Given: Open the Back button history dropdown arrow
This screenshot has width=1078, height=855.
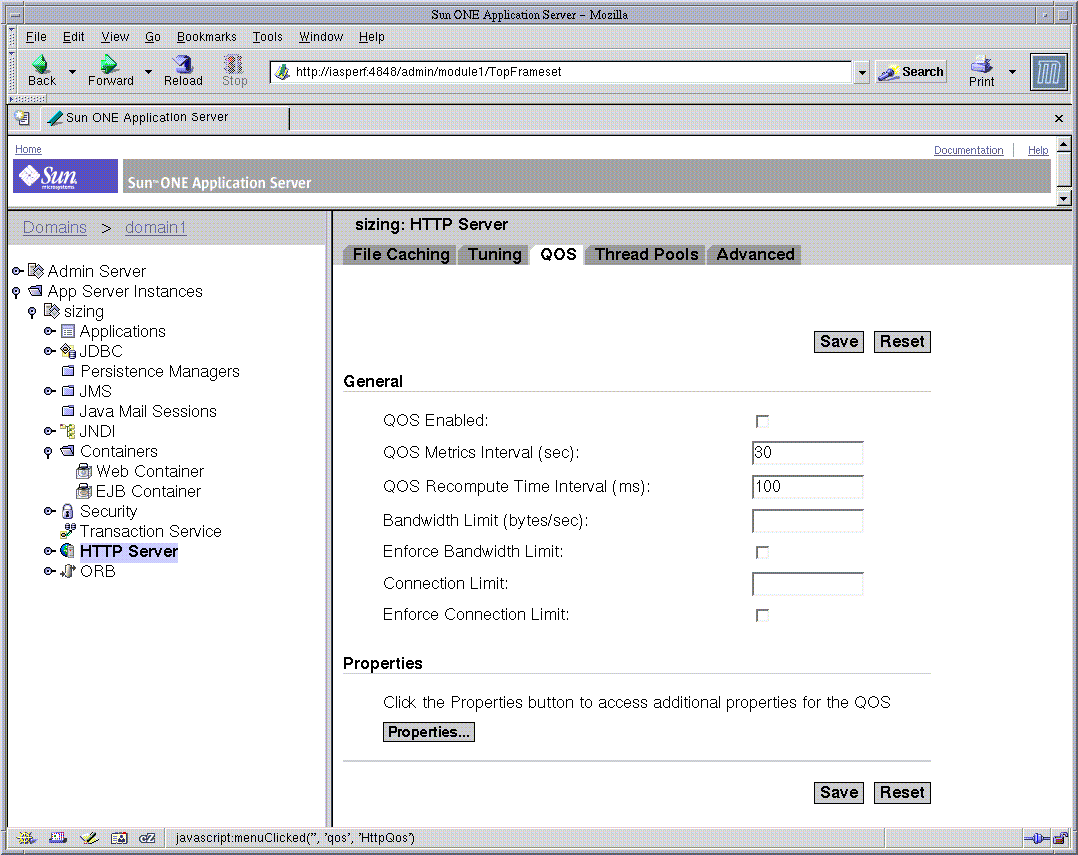Looking at the screenshot, I should coord(72,71).
